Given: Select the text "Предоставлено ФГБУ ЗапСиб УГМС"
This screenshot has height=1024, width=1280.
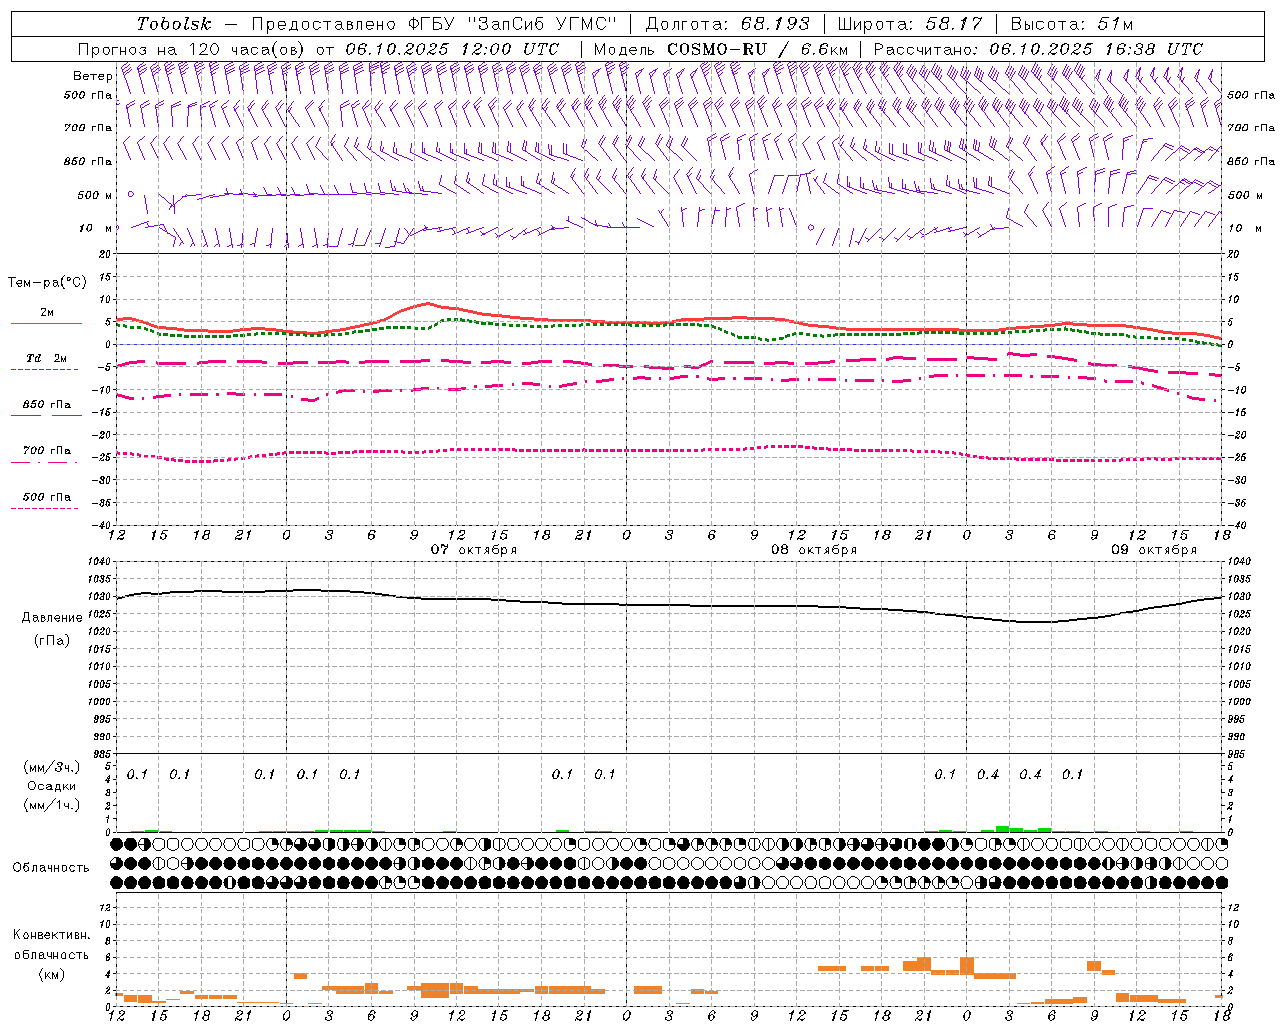Looking at the screenshot, I should coord(434,24).
